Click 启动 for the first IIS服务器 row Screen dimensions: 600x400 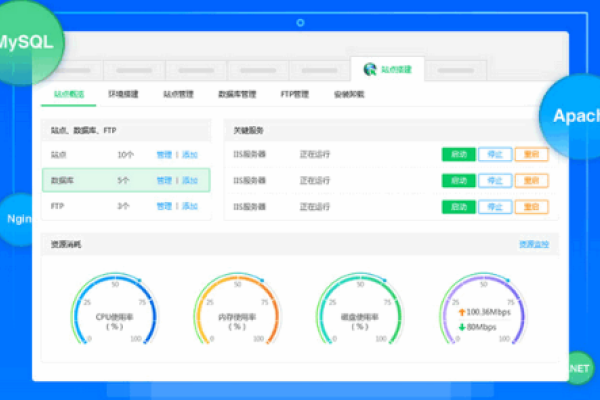coord(458,154)
